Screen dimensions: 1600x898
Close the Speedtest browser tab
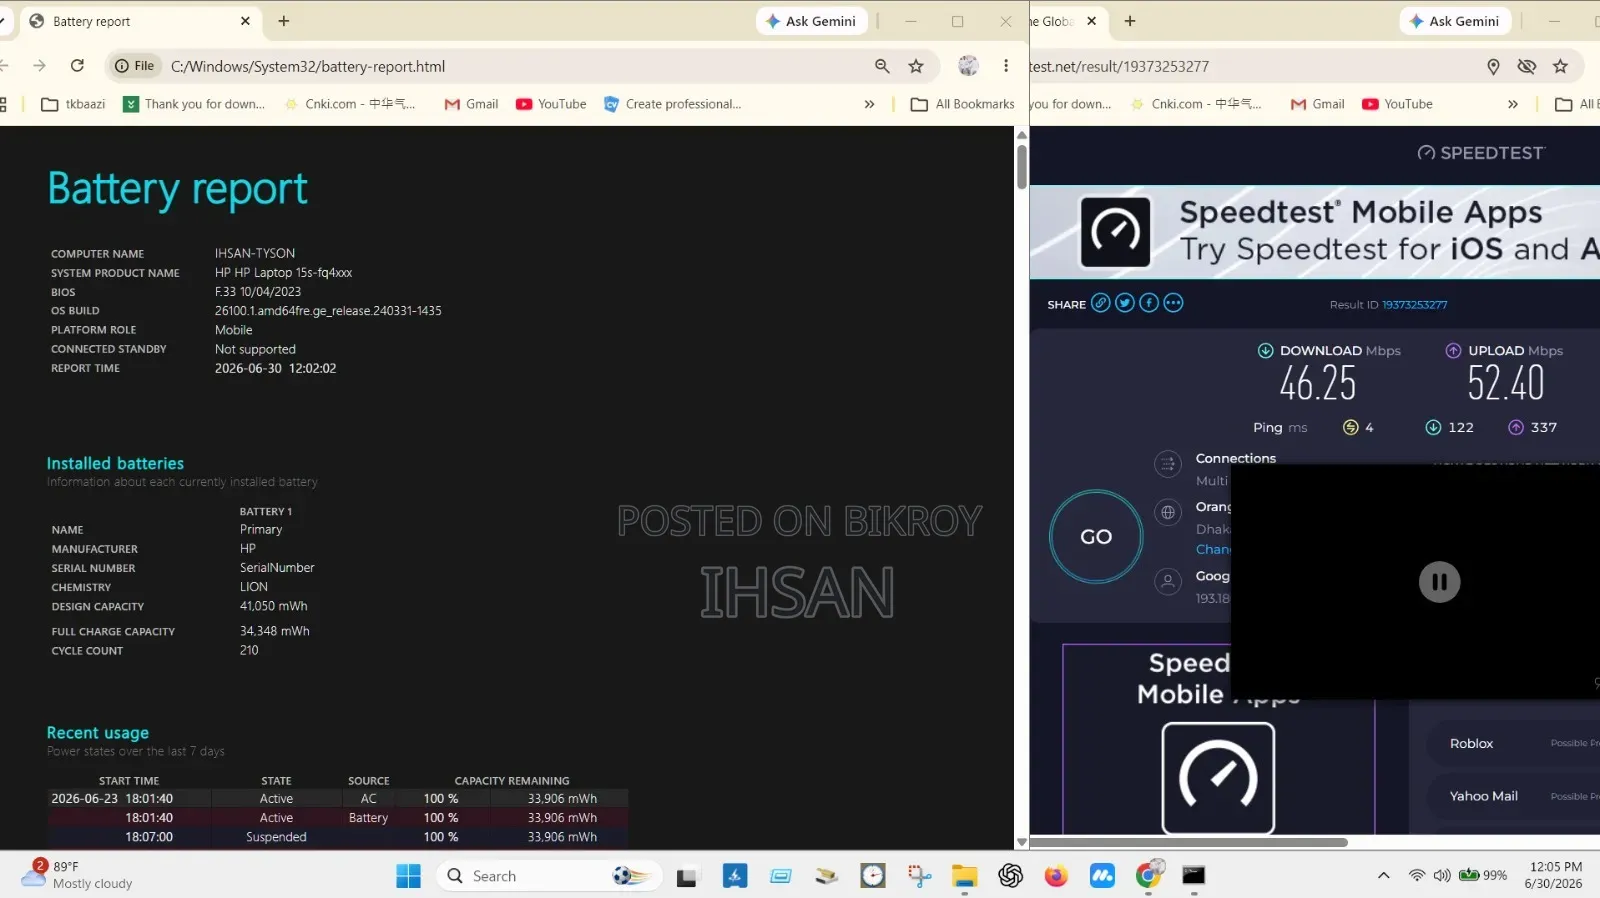coord(1092,21)
